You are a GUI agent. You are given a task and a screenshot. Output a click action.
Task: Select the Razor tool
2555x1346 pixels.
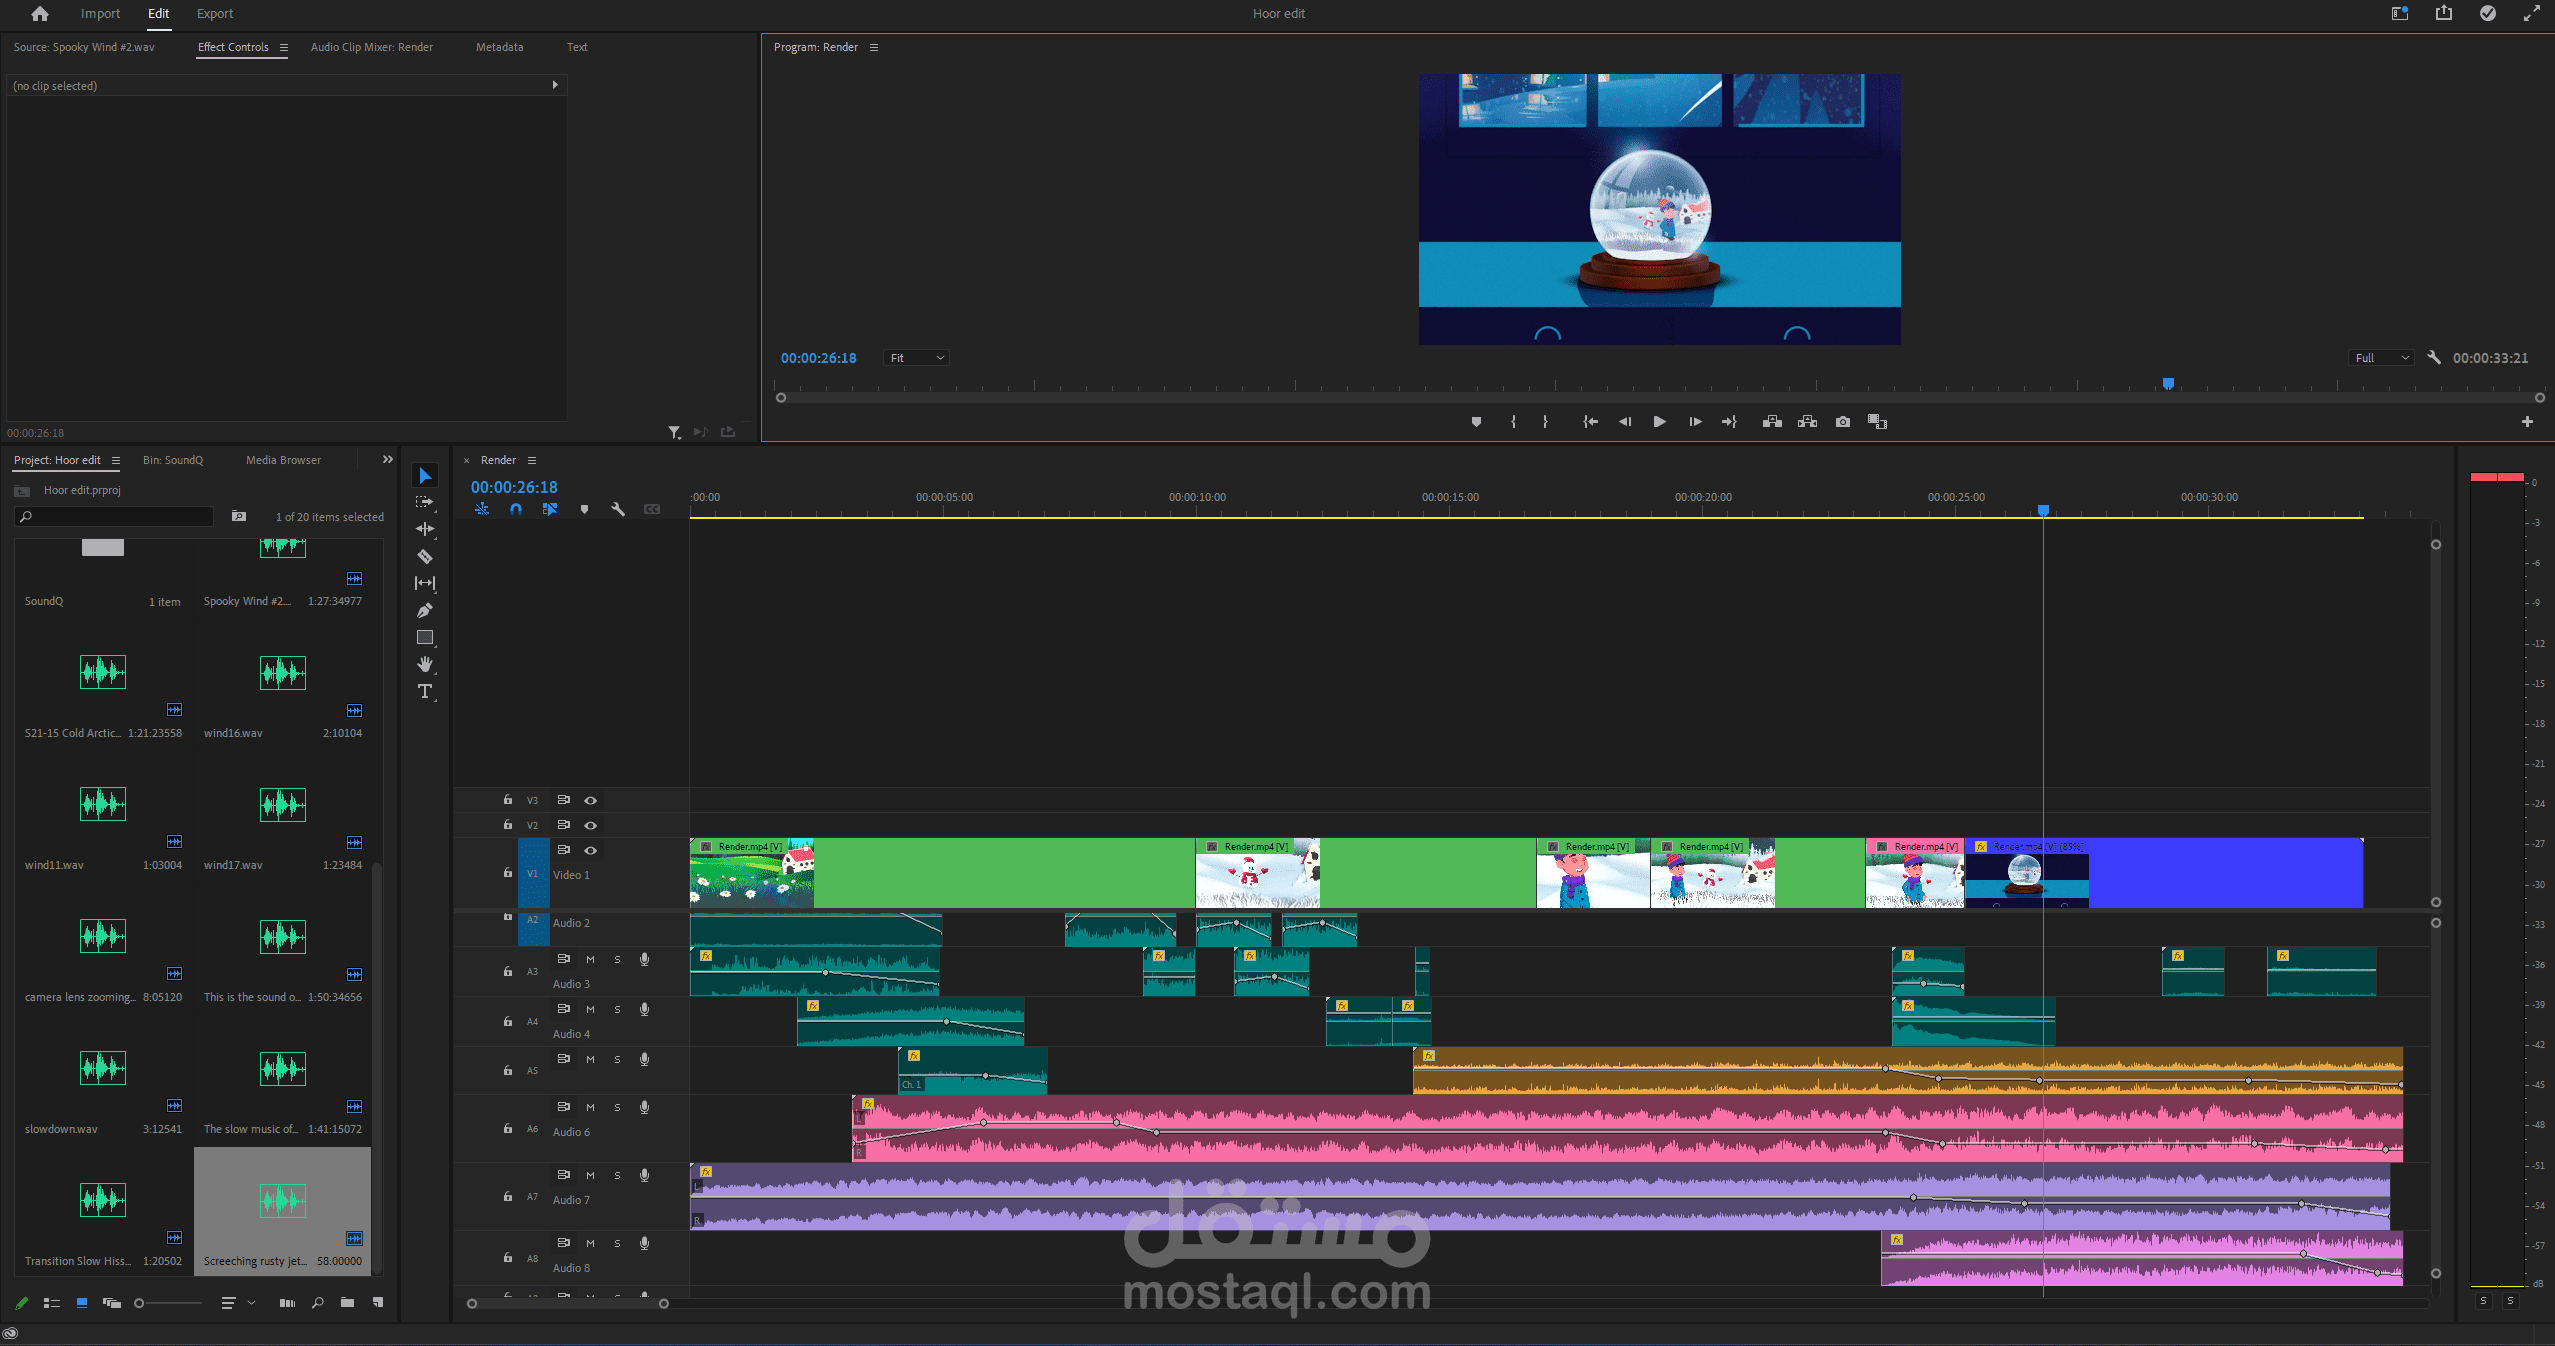pyautogui.click(x=425, y=556)
